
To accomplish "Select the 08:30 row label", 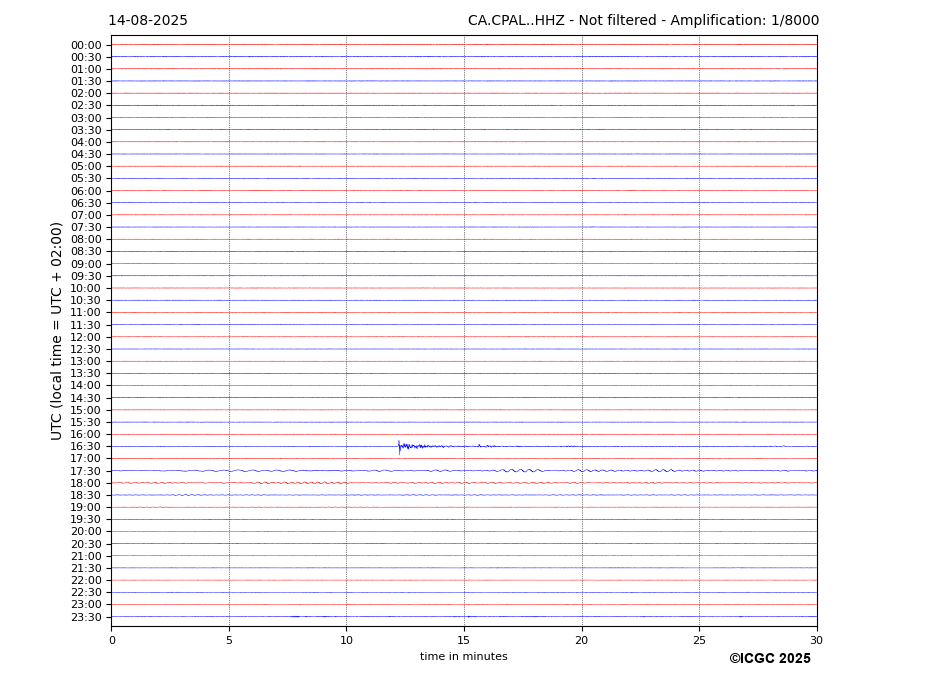I will pos(86,252).
